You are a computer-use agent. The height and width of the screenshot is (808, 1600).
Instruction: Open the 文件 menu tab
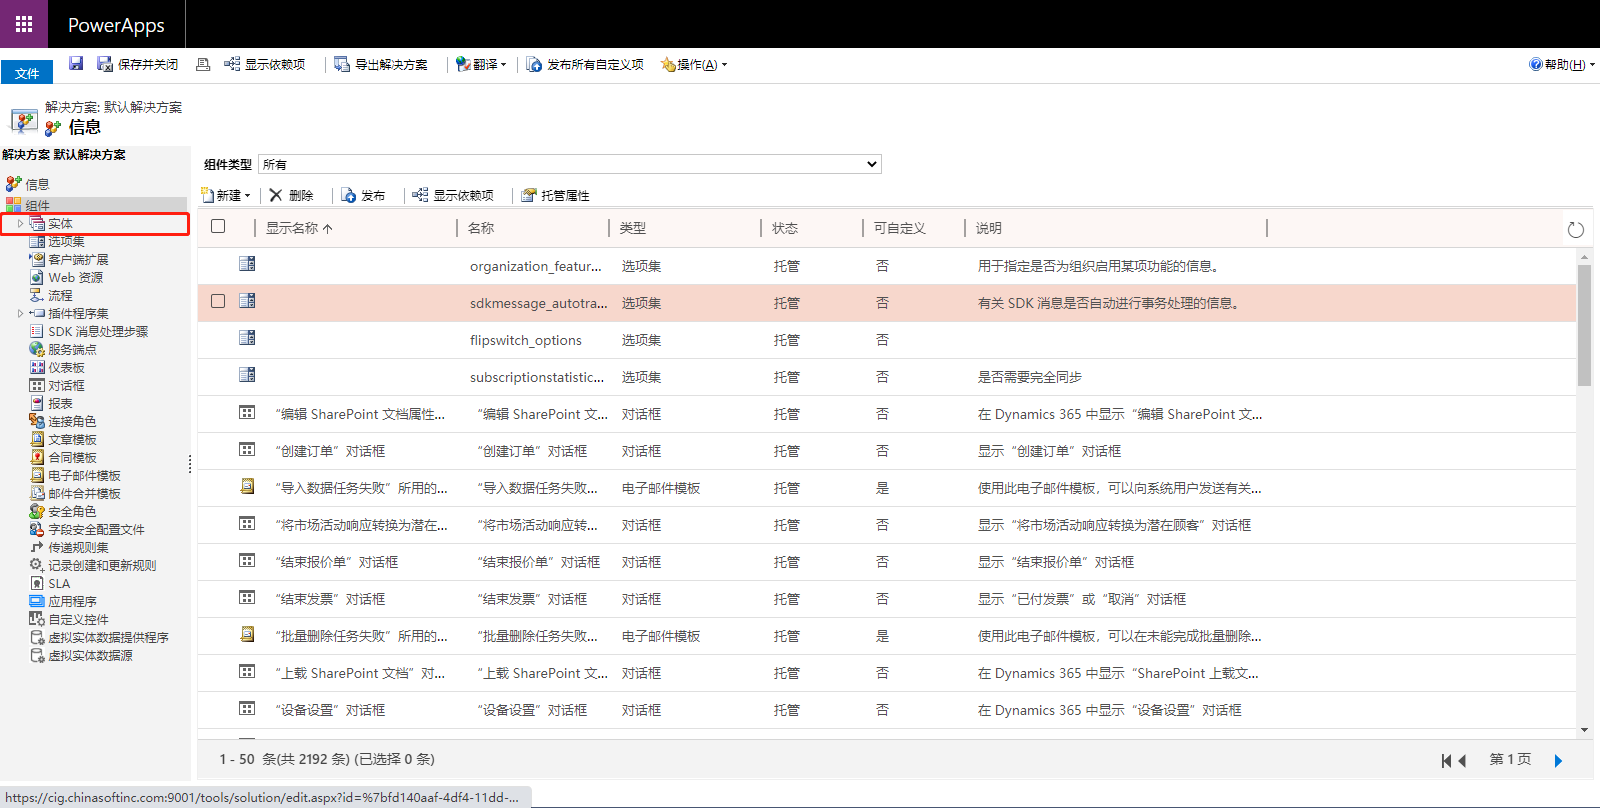[27, 73]
